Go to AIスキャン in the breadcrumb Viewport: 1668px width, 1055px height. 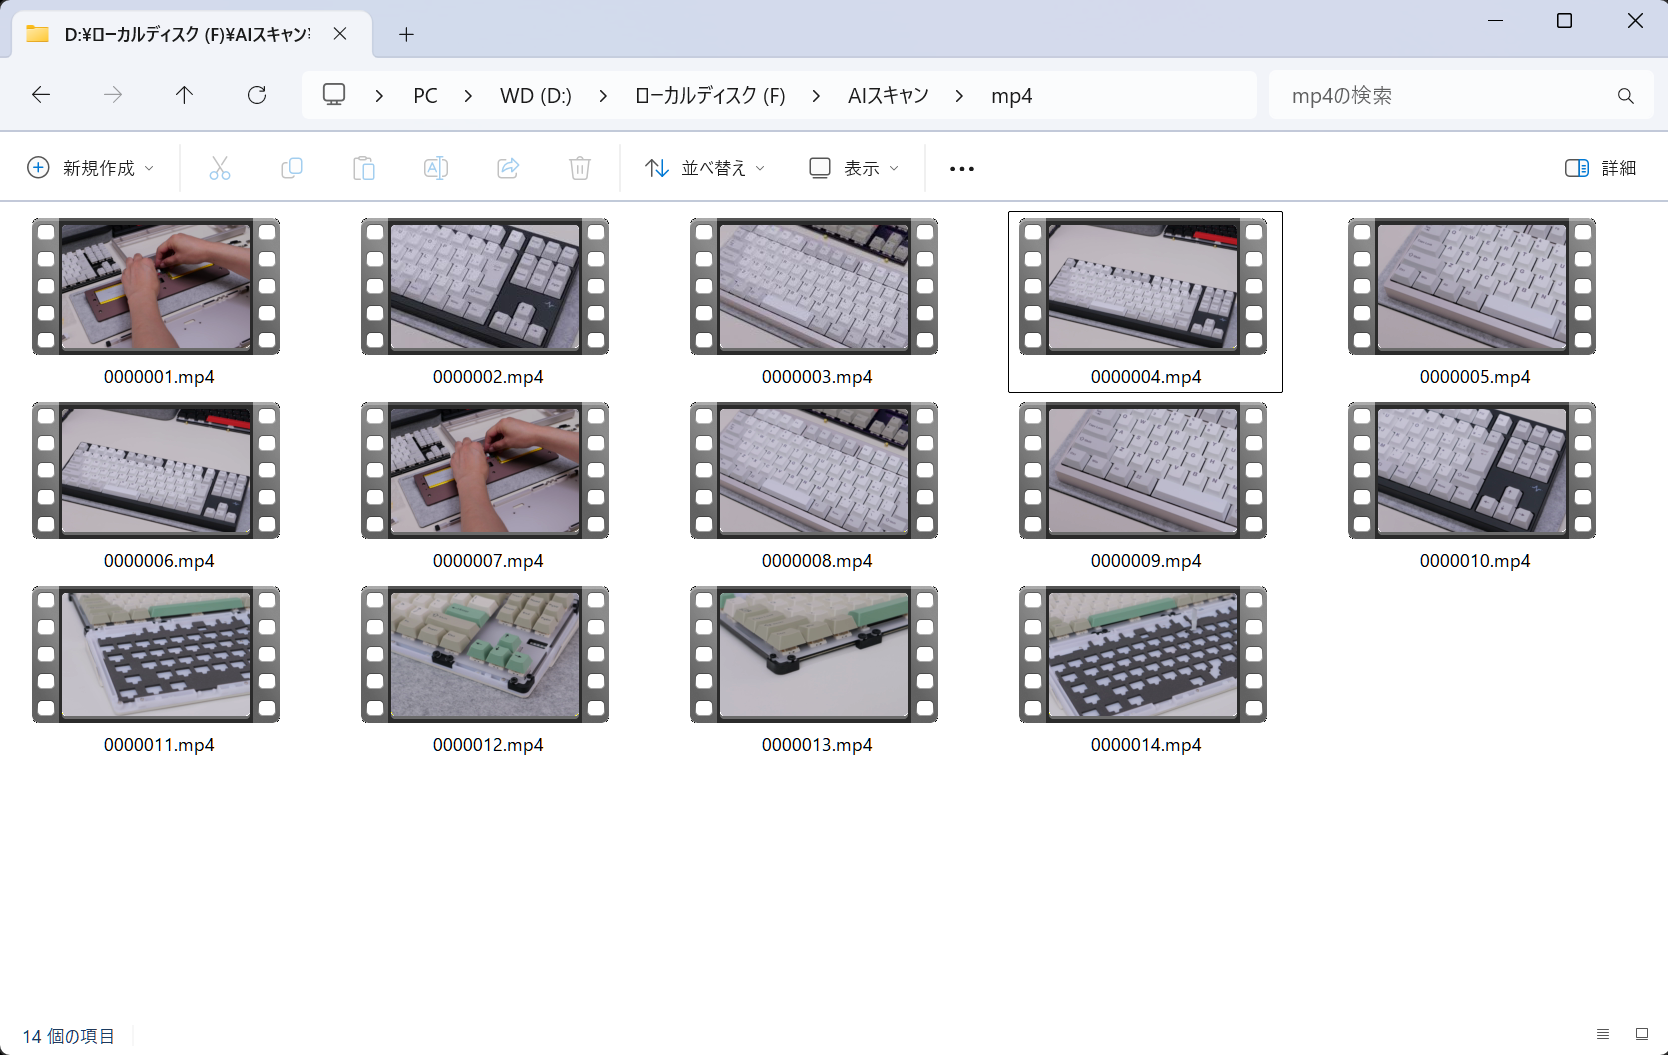tap(888, 96)
